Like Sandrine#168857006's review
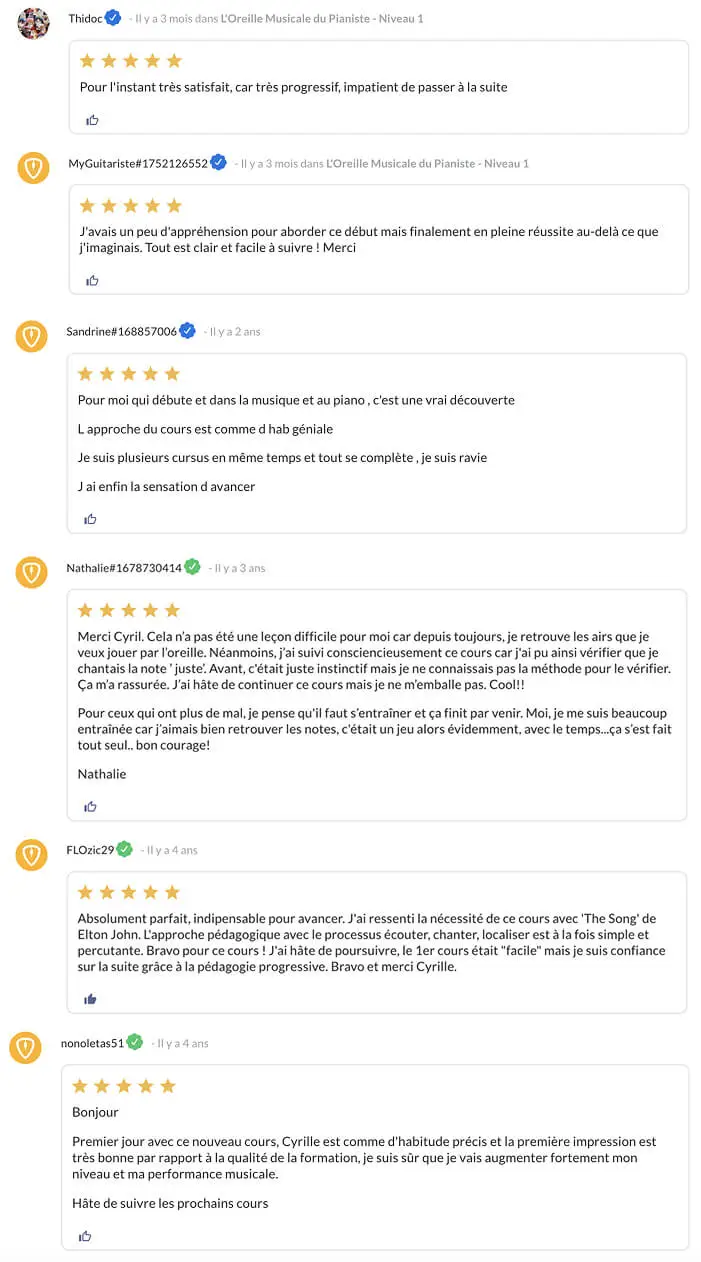The width and height of the screenshot is (701, 1262). [91, 519]
